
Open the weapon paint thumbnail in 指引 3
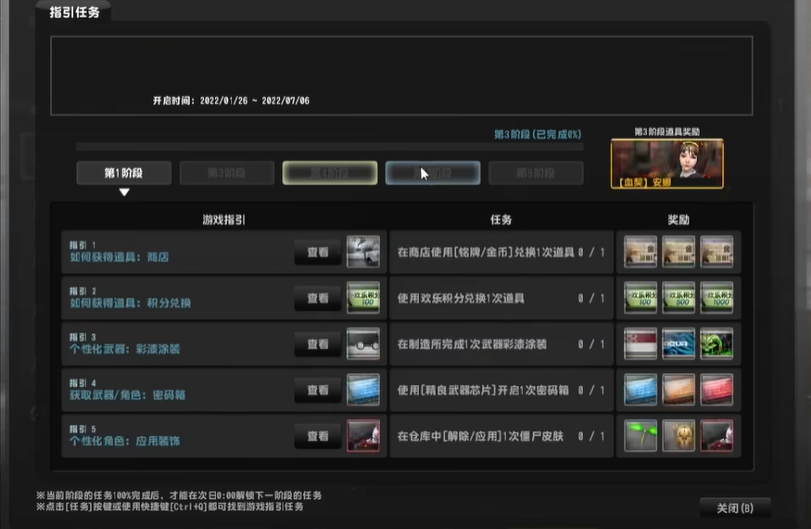pyautogui.click(x=363, y=344)
